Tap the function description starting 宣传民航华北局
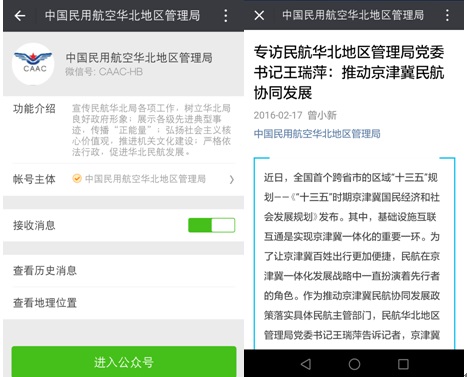 click(151, 130)
